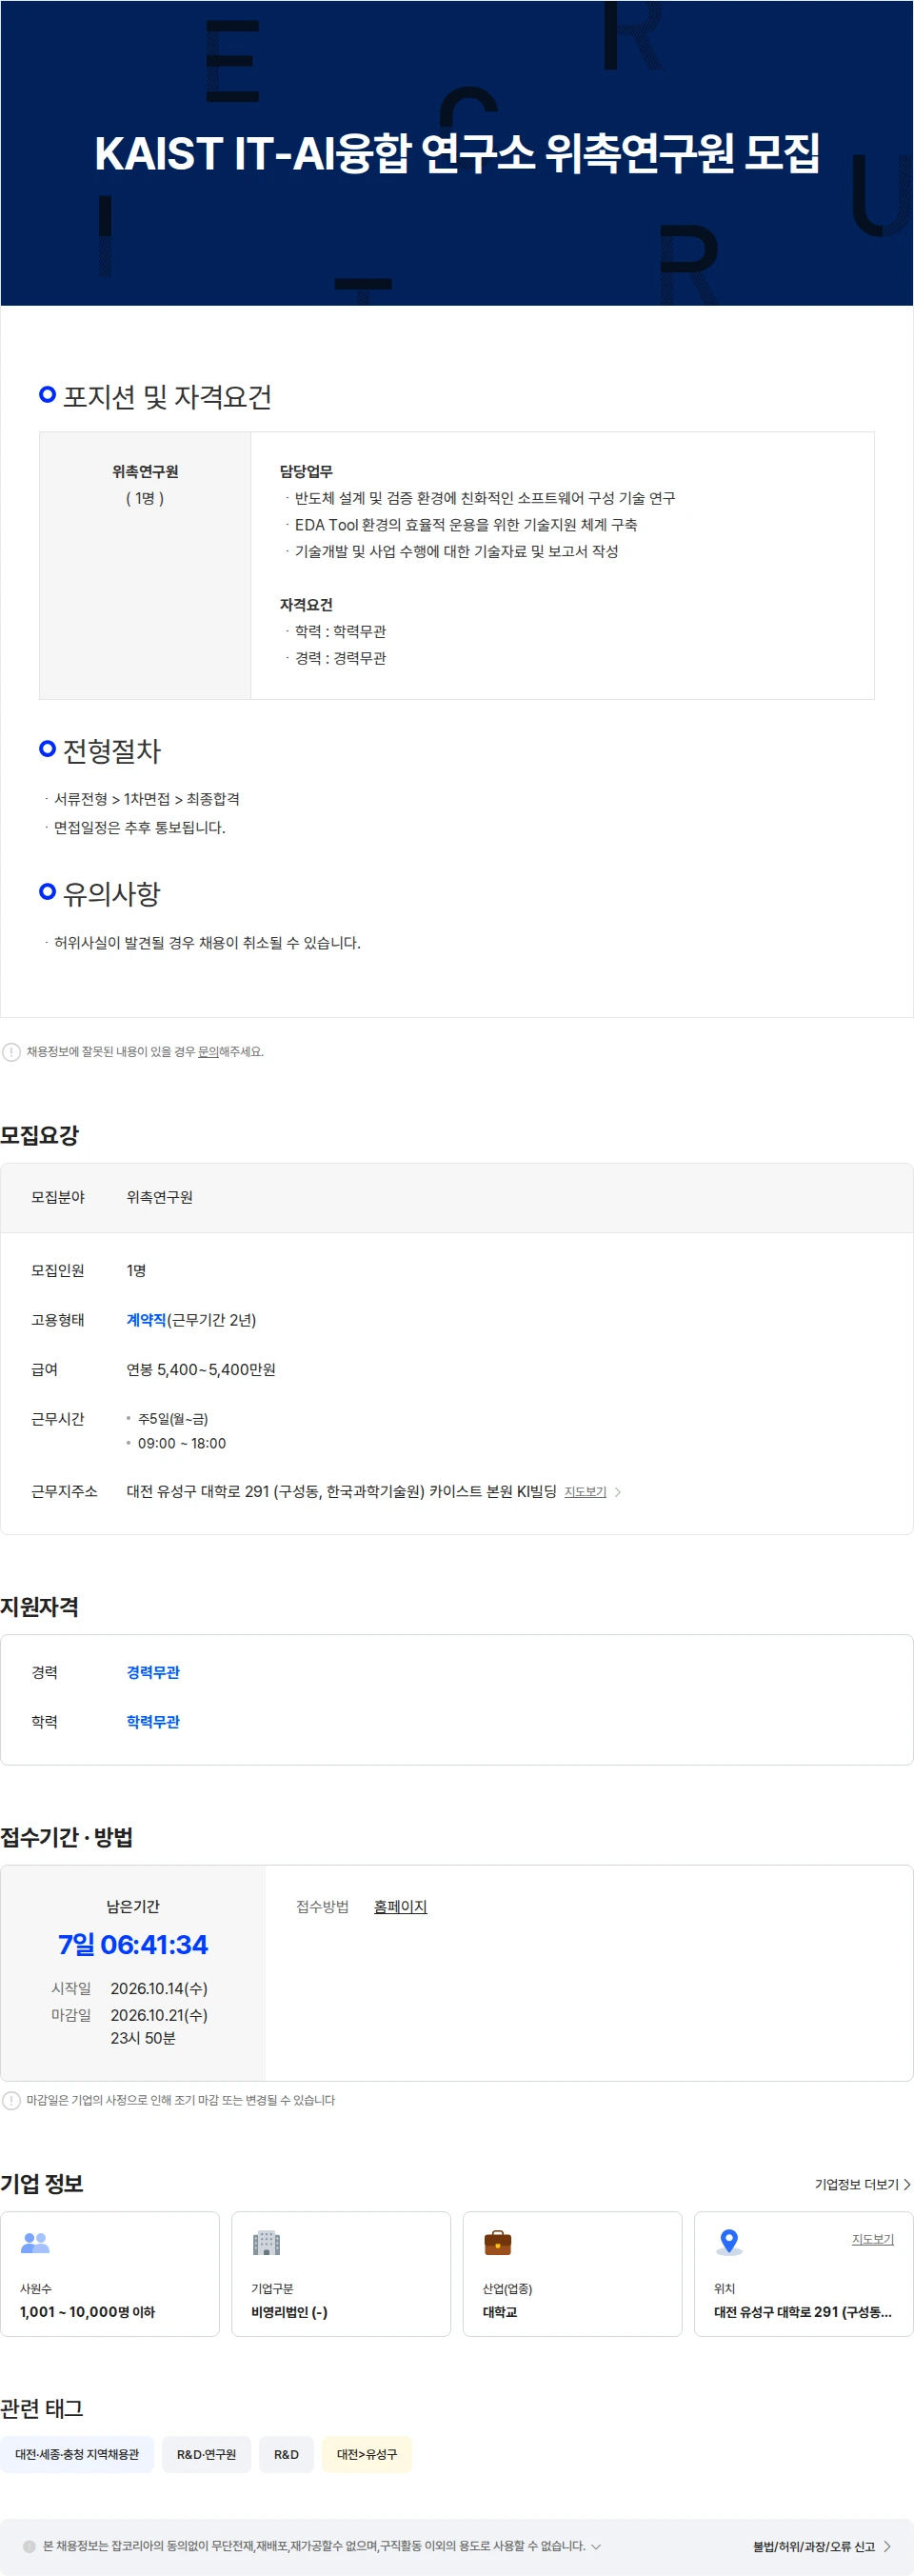Click the 주5일(월~금) text

click(173, 1419)
